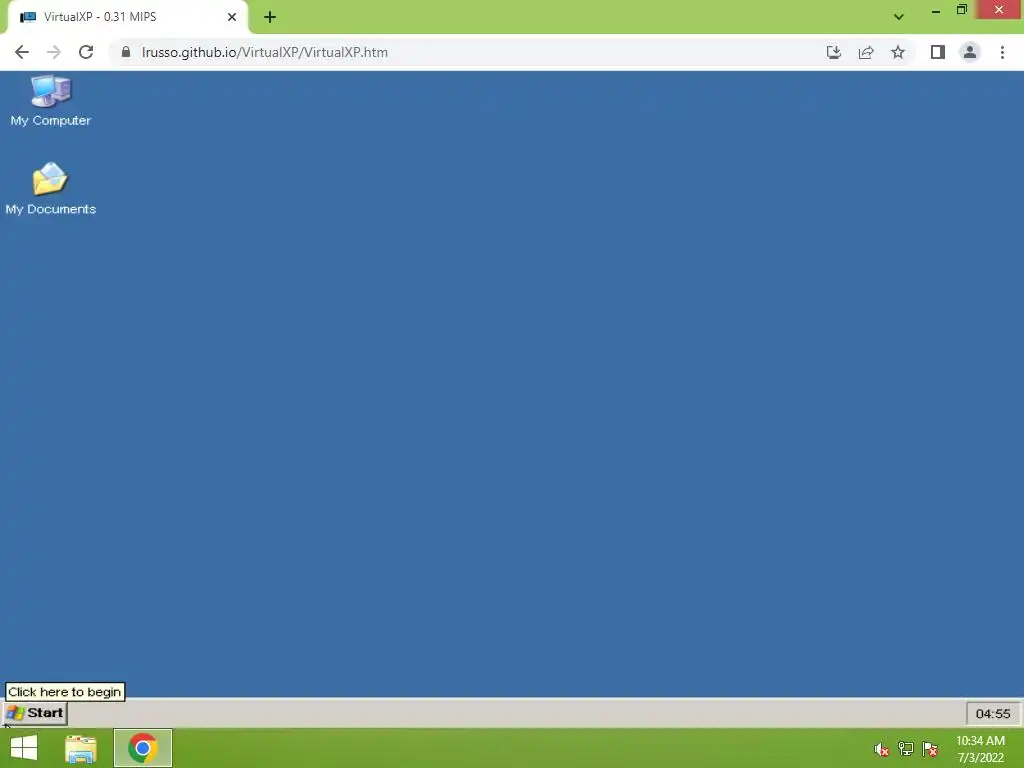Launch File Explorer from the host taskbar
The height and width of the screenshot is (768, 1024).
click(x=81, y=748)
